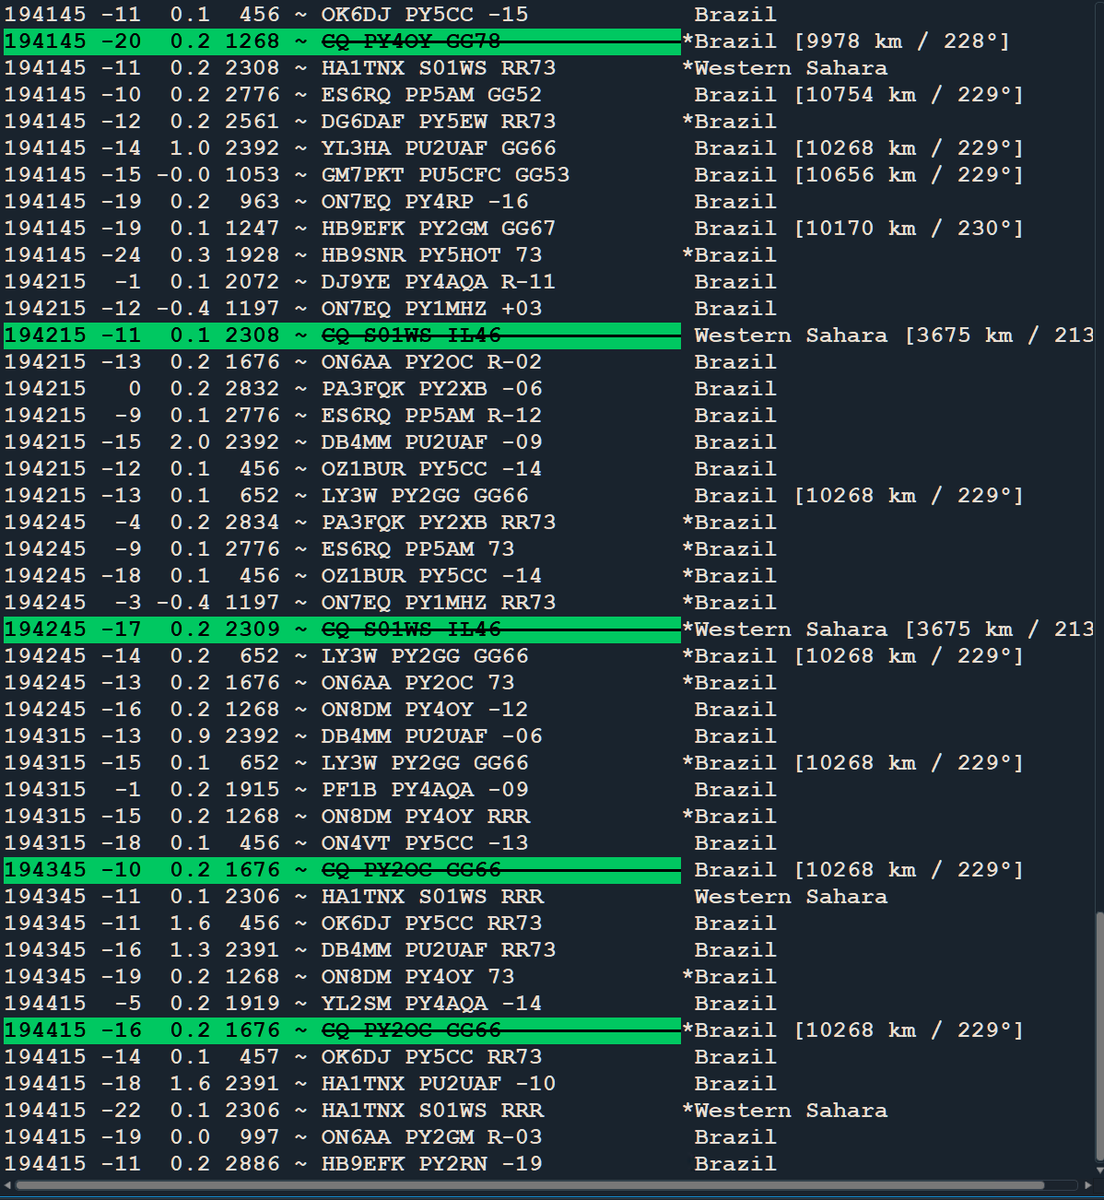Select the ON7EQ PY1MHZ RR73 row
Image resolution: width=1104 pixels, height=1200 pixels.
(548, 603)
